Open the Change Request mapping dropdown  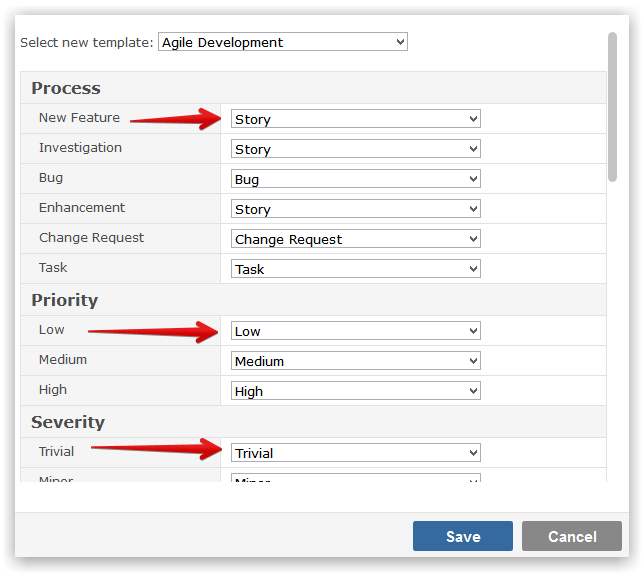(356, 239)
